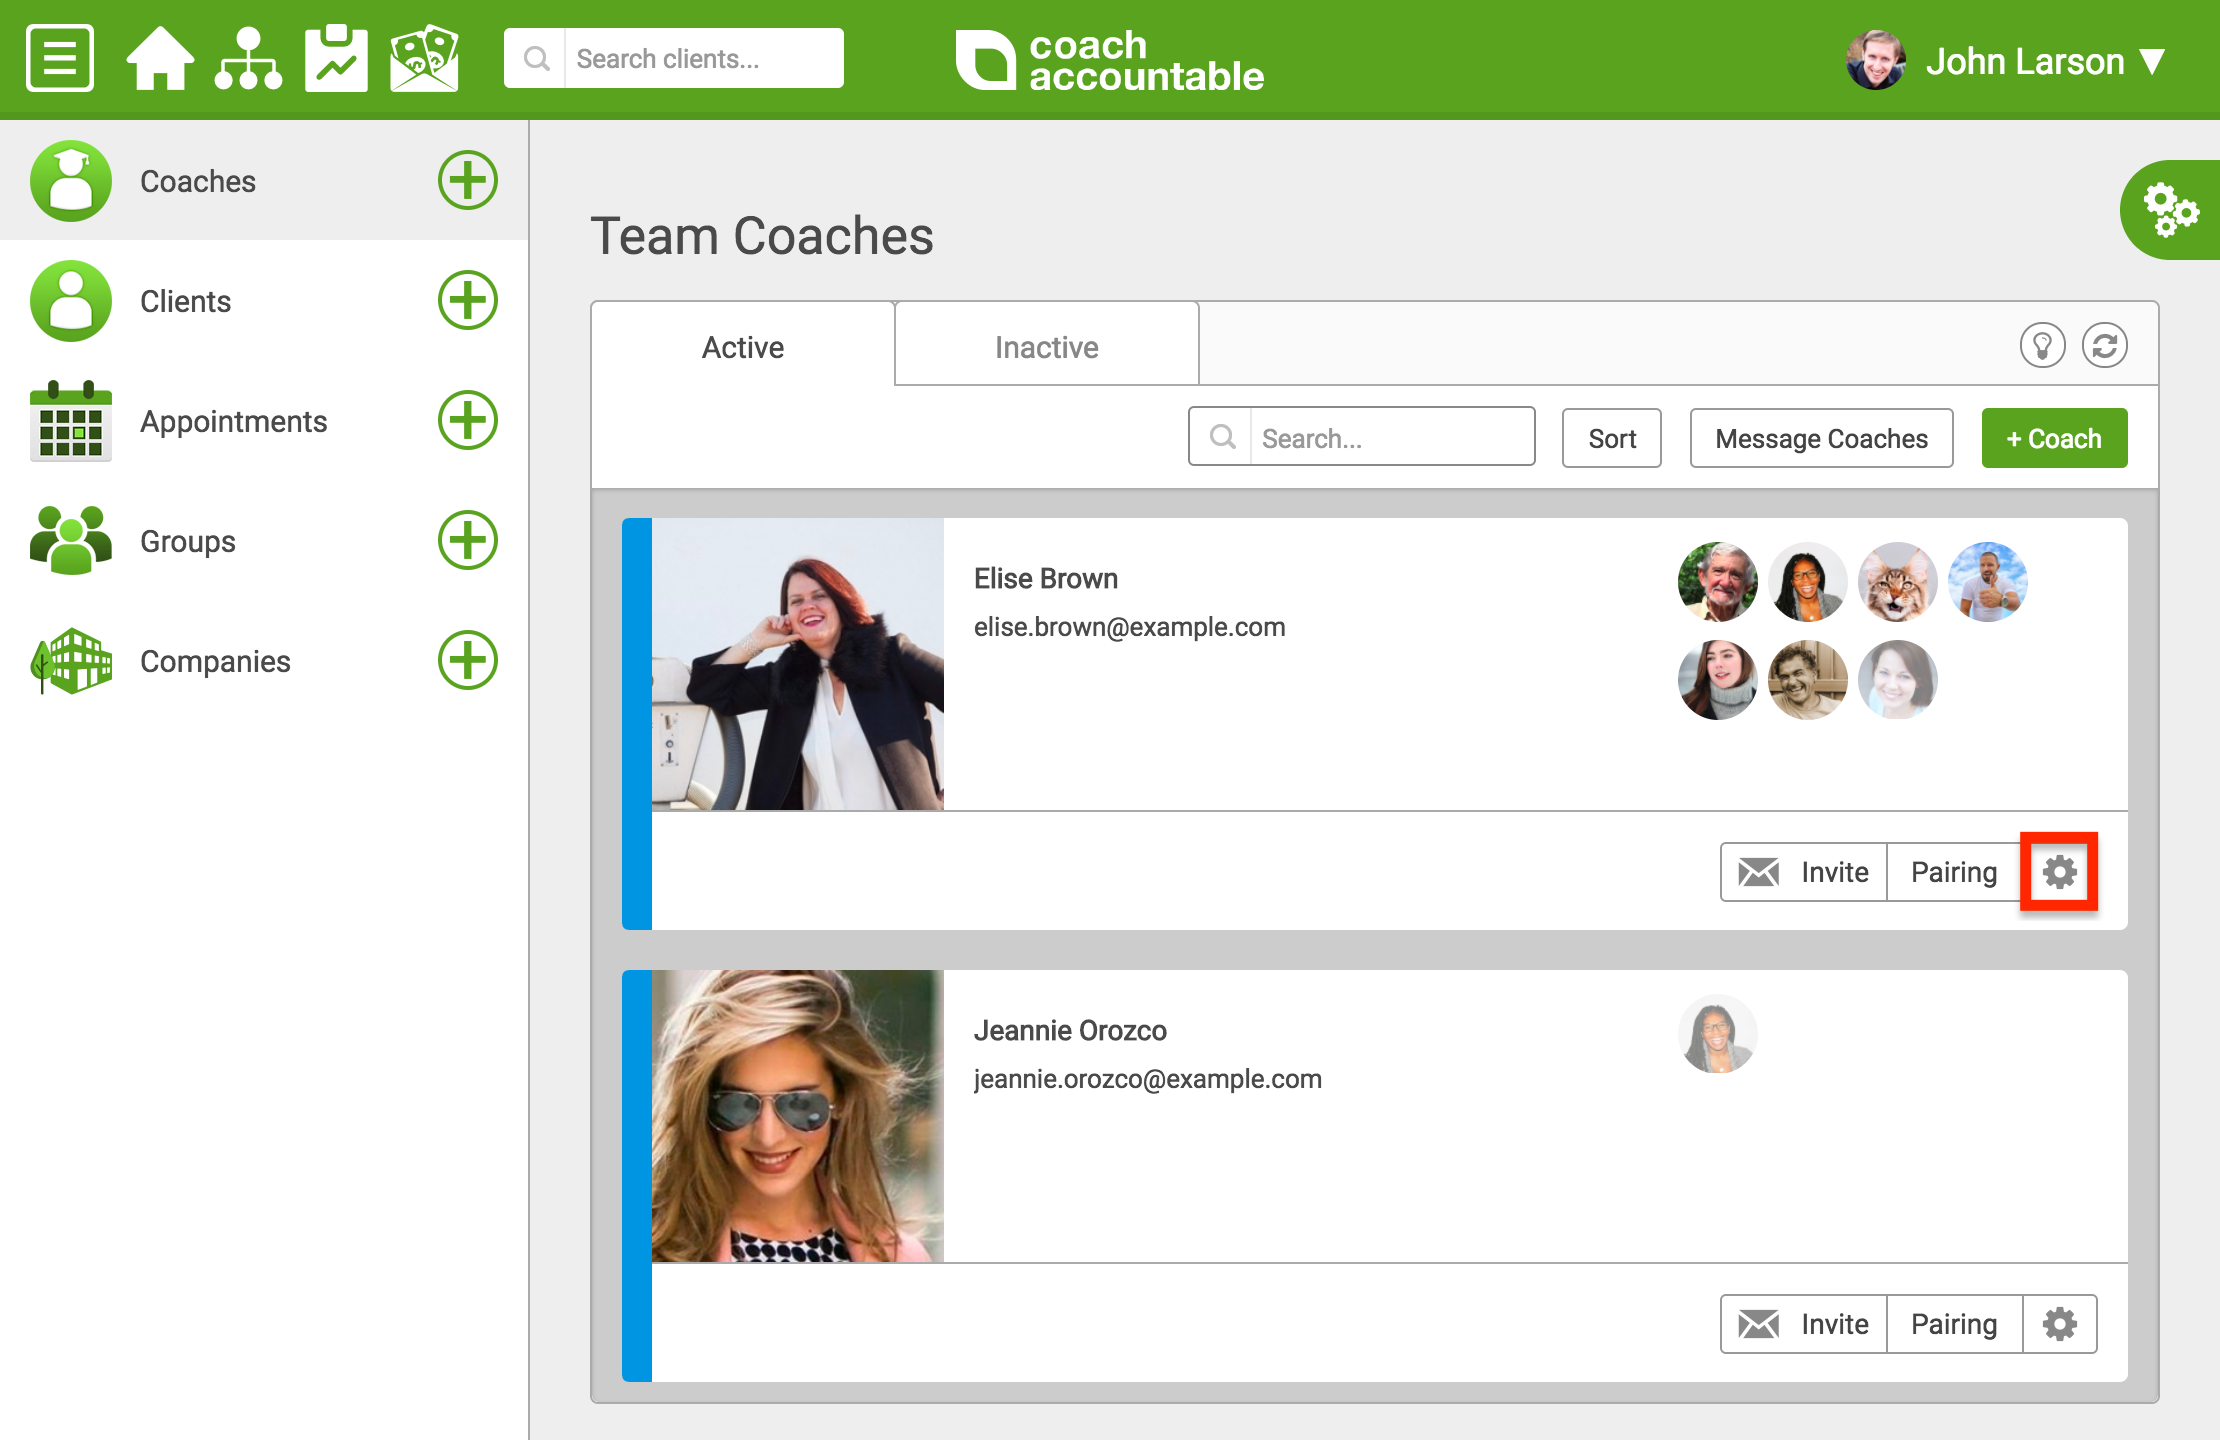This screenshot has width=2220, height=1440.
Task: Click the Coach Accountable logo
Action: [1110, 60]
